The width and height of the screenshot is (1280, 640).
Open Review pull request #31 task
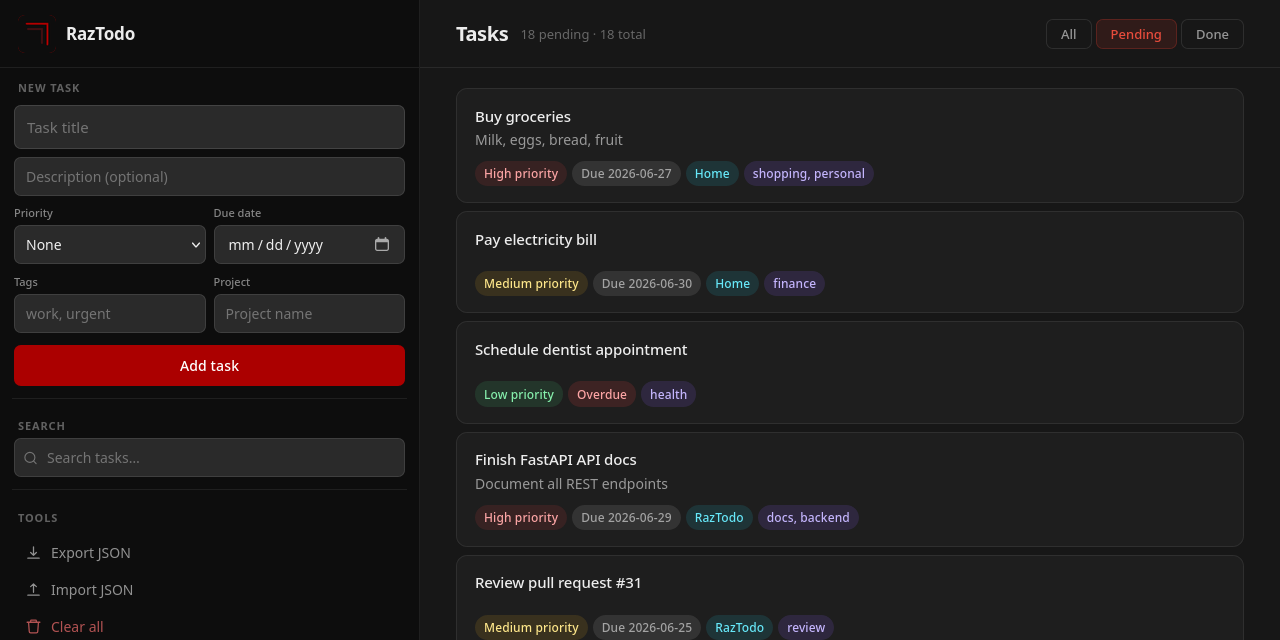click(x=559, y=583)
